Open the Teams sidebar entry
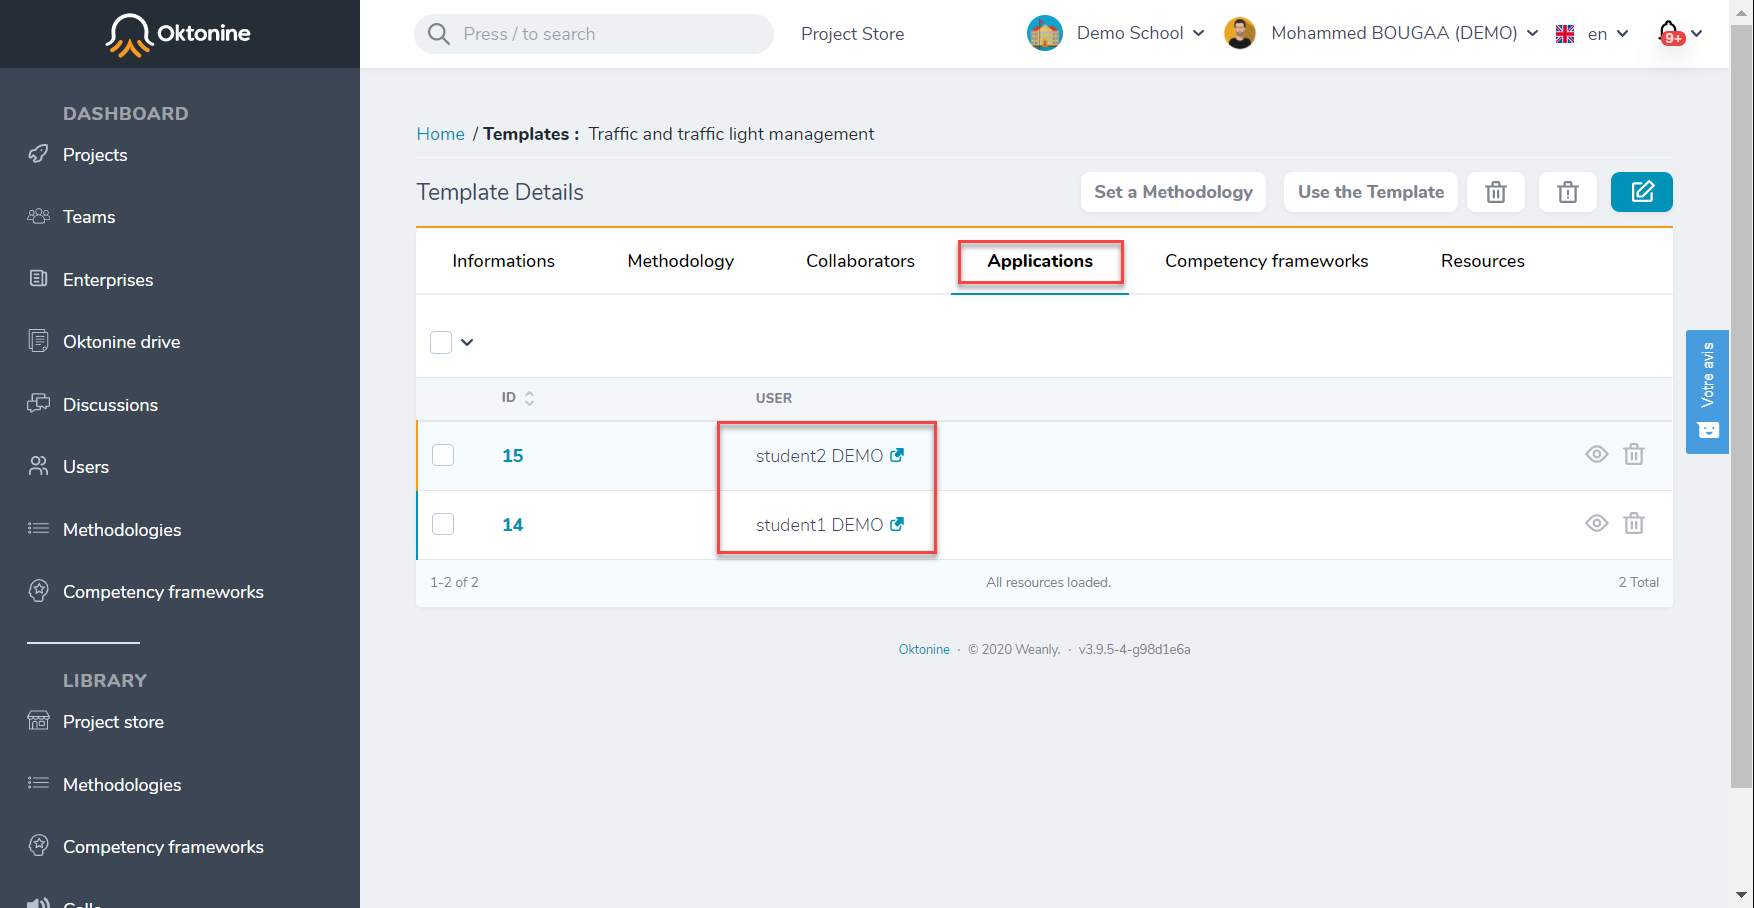 point(89,217)
